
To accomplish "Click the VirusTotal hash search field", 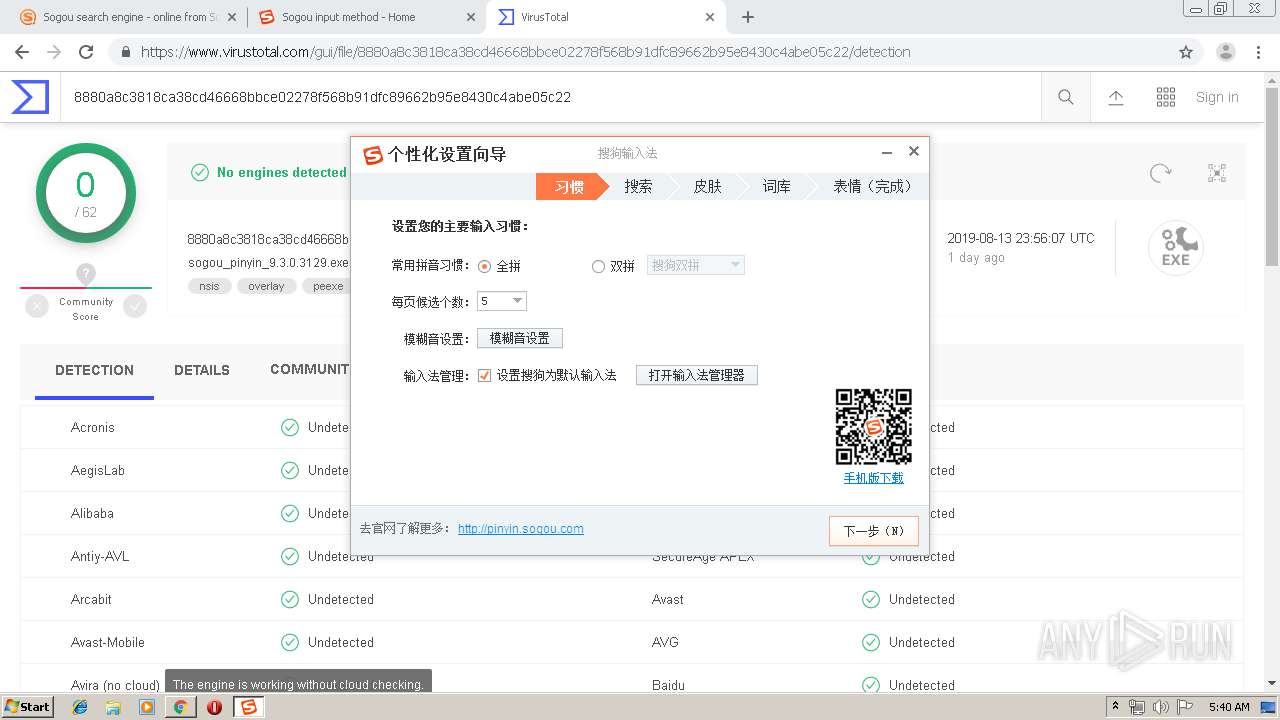I will pos(550,97).
